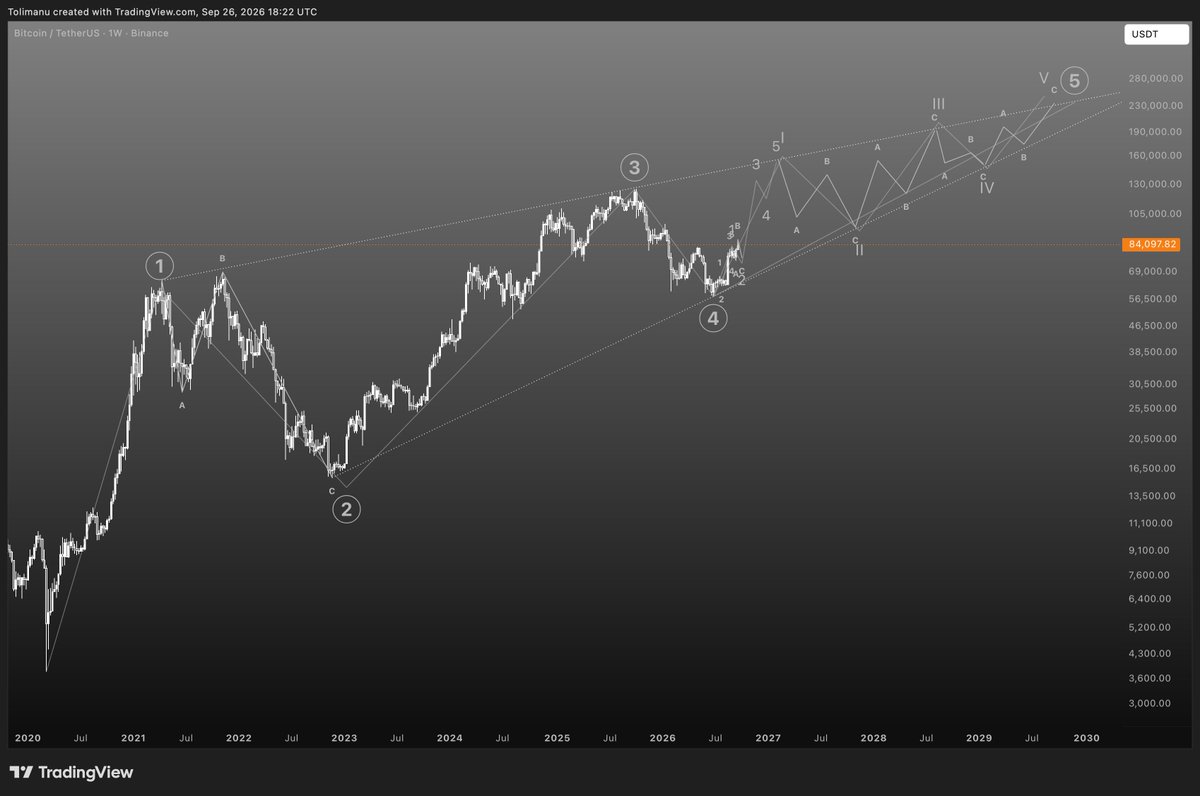Click the Roman numeral IV wave label
Screen dimensions: 1200x796
coord(986,188)
